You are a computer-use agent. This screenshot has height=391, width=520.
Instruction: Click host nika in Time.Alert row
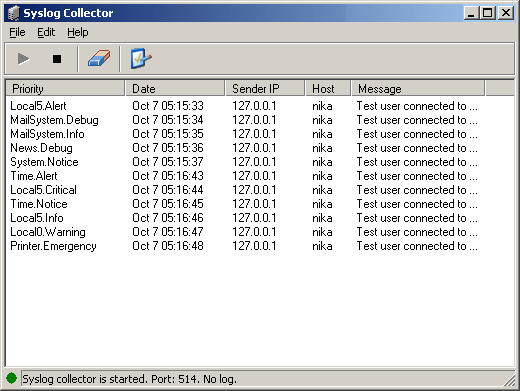tap(322, 176)
